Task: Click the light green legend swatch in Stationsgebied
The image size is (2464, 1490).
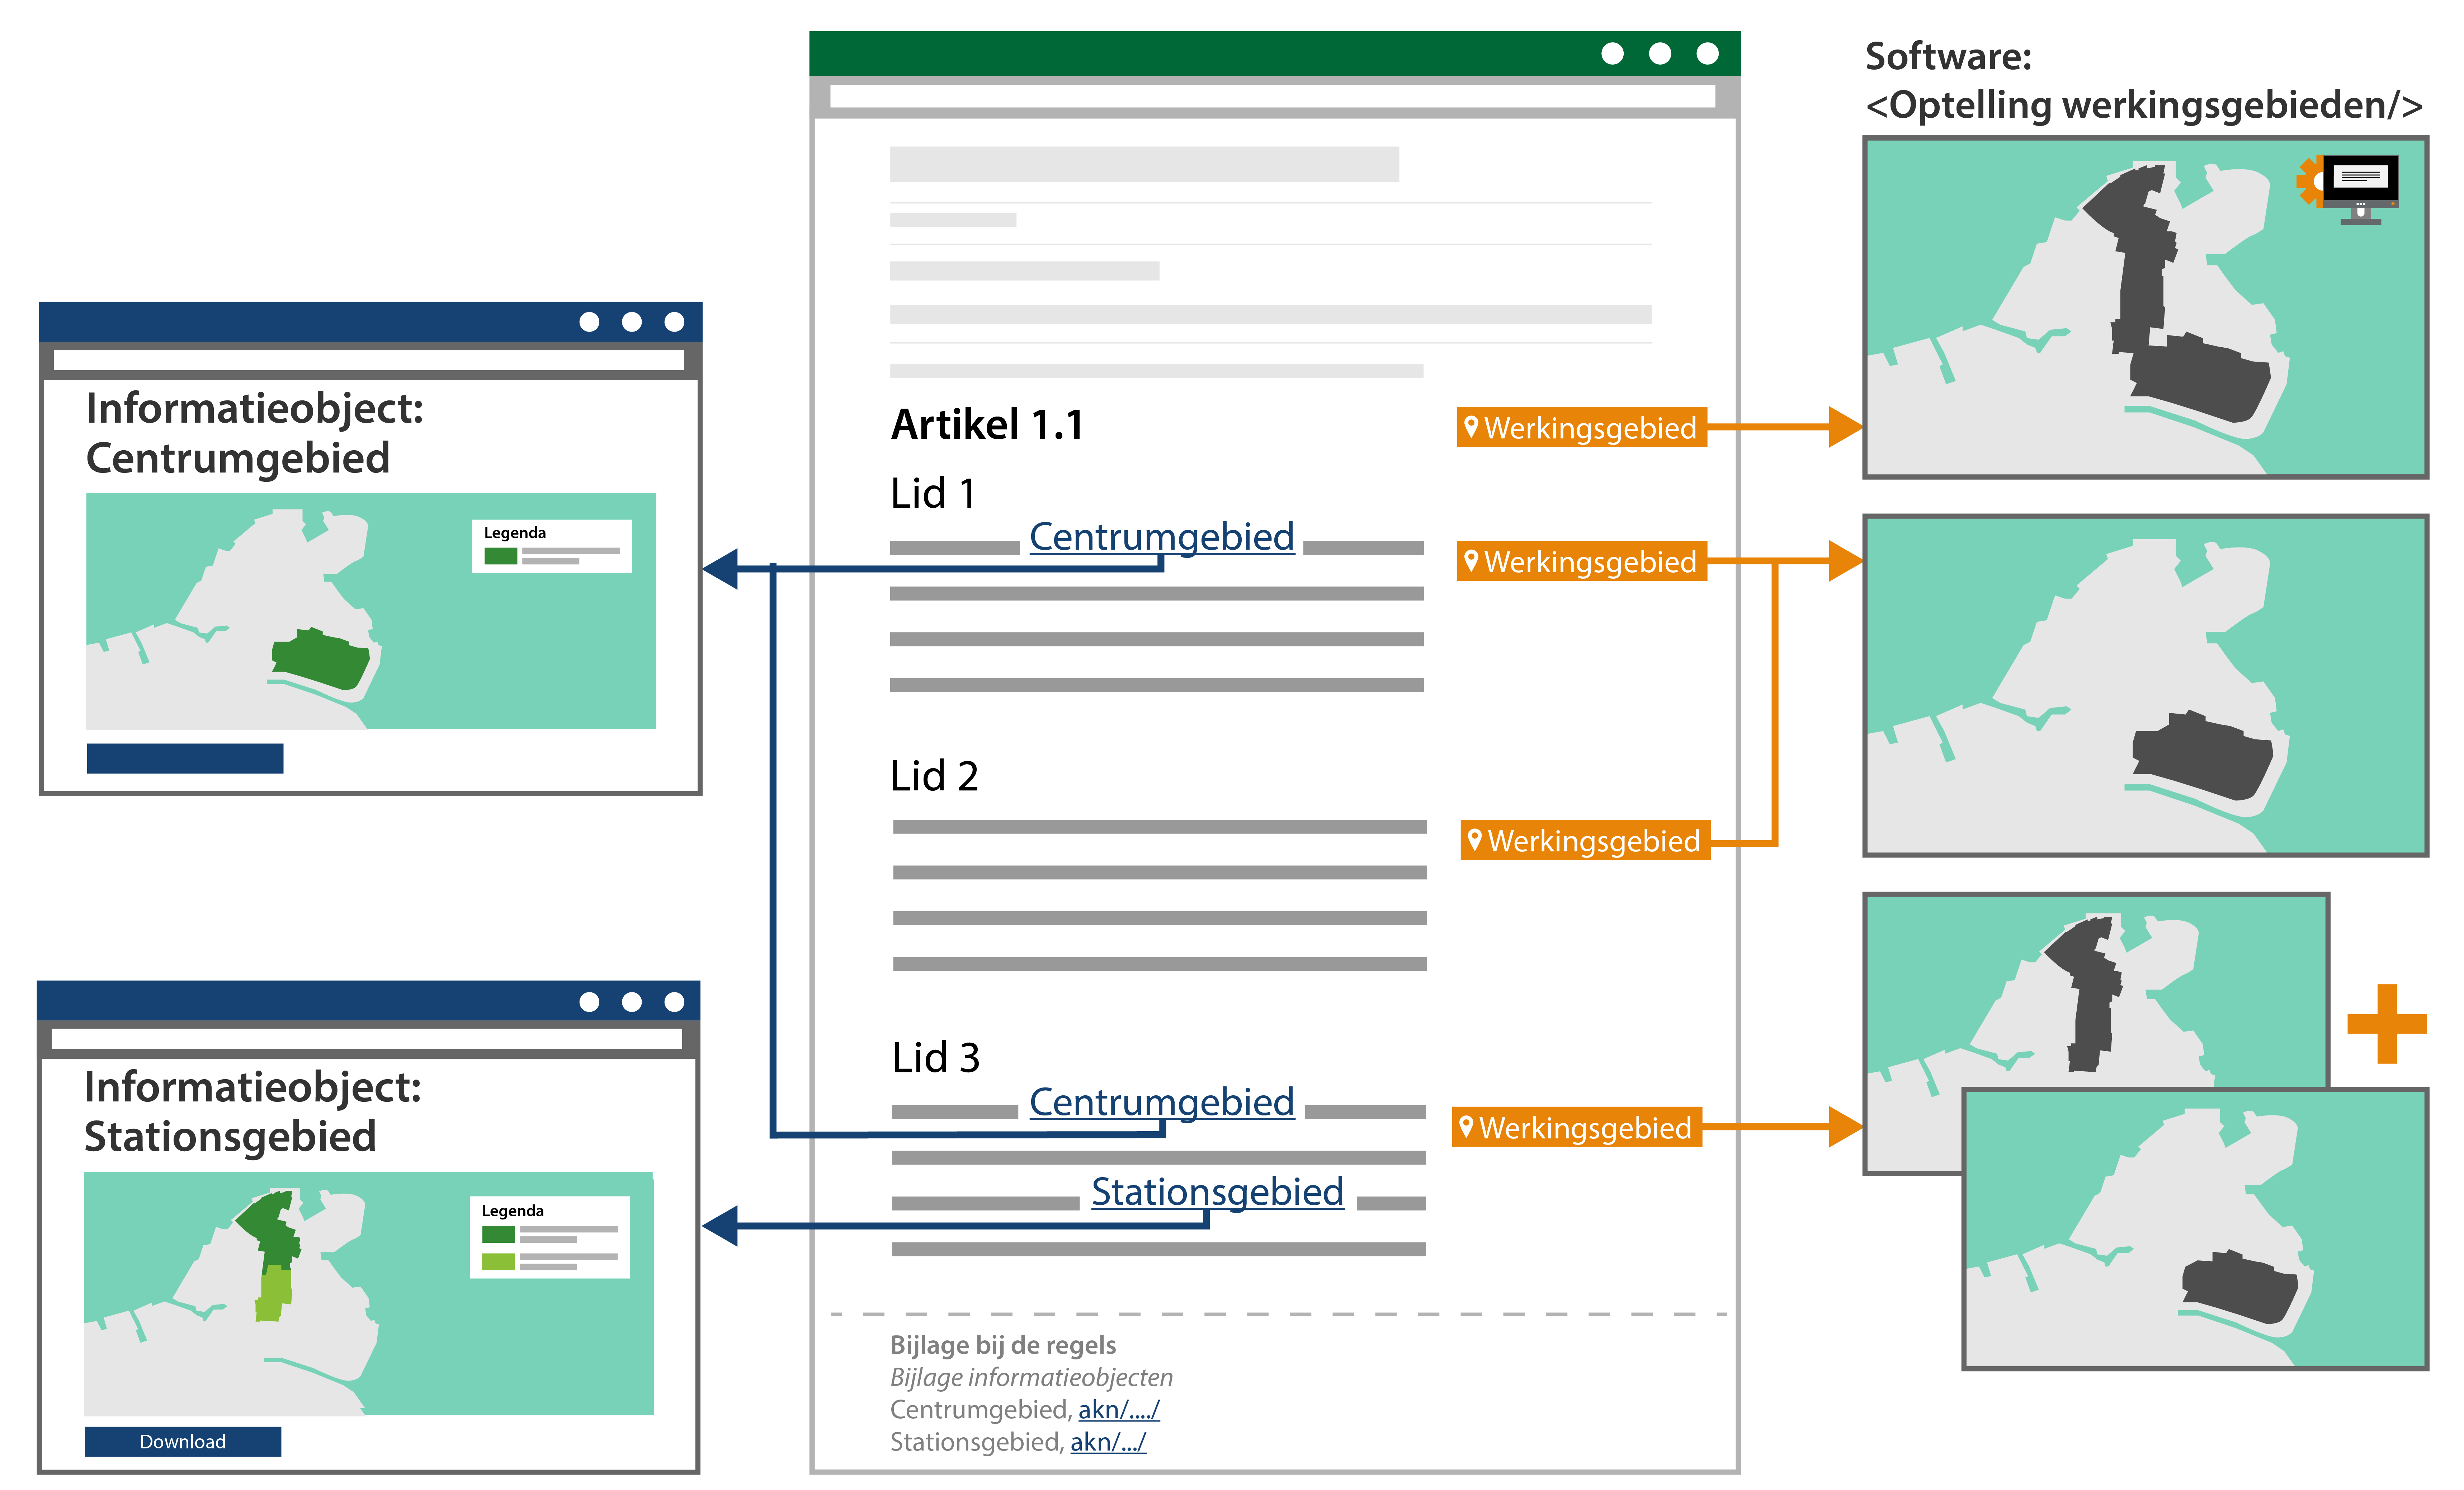Action: (x=498, y=1262)
